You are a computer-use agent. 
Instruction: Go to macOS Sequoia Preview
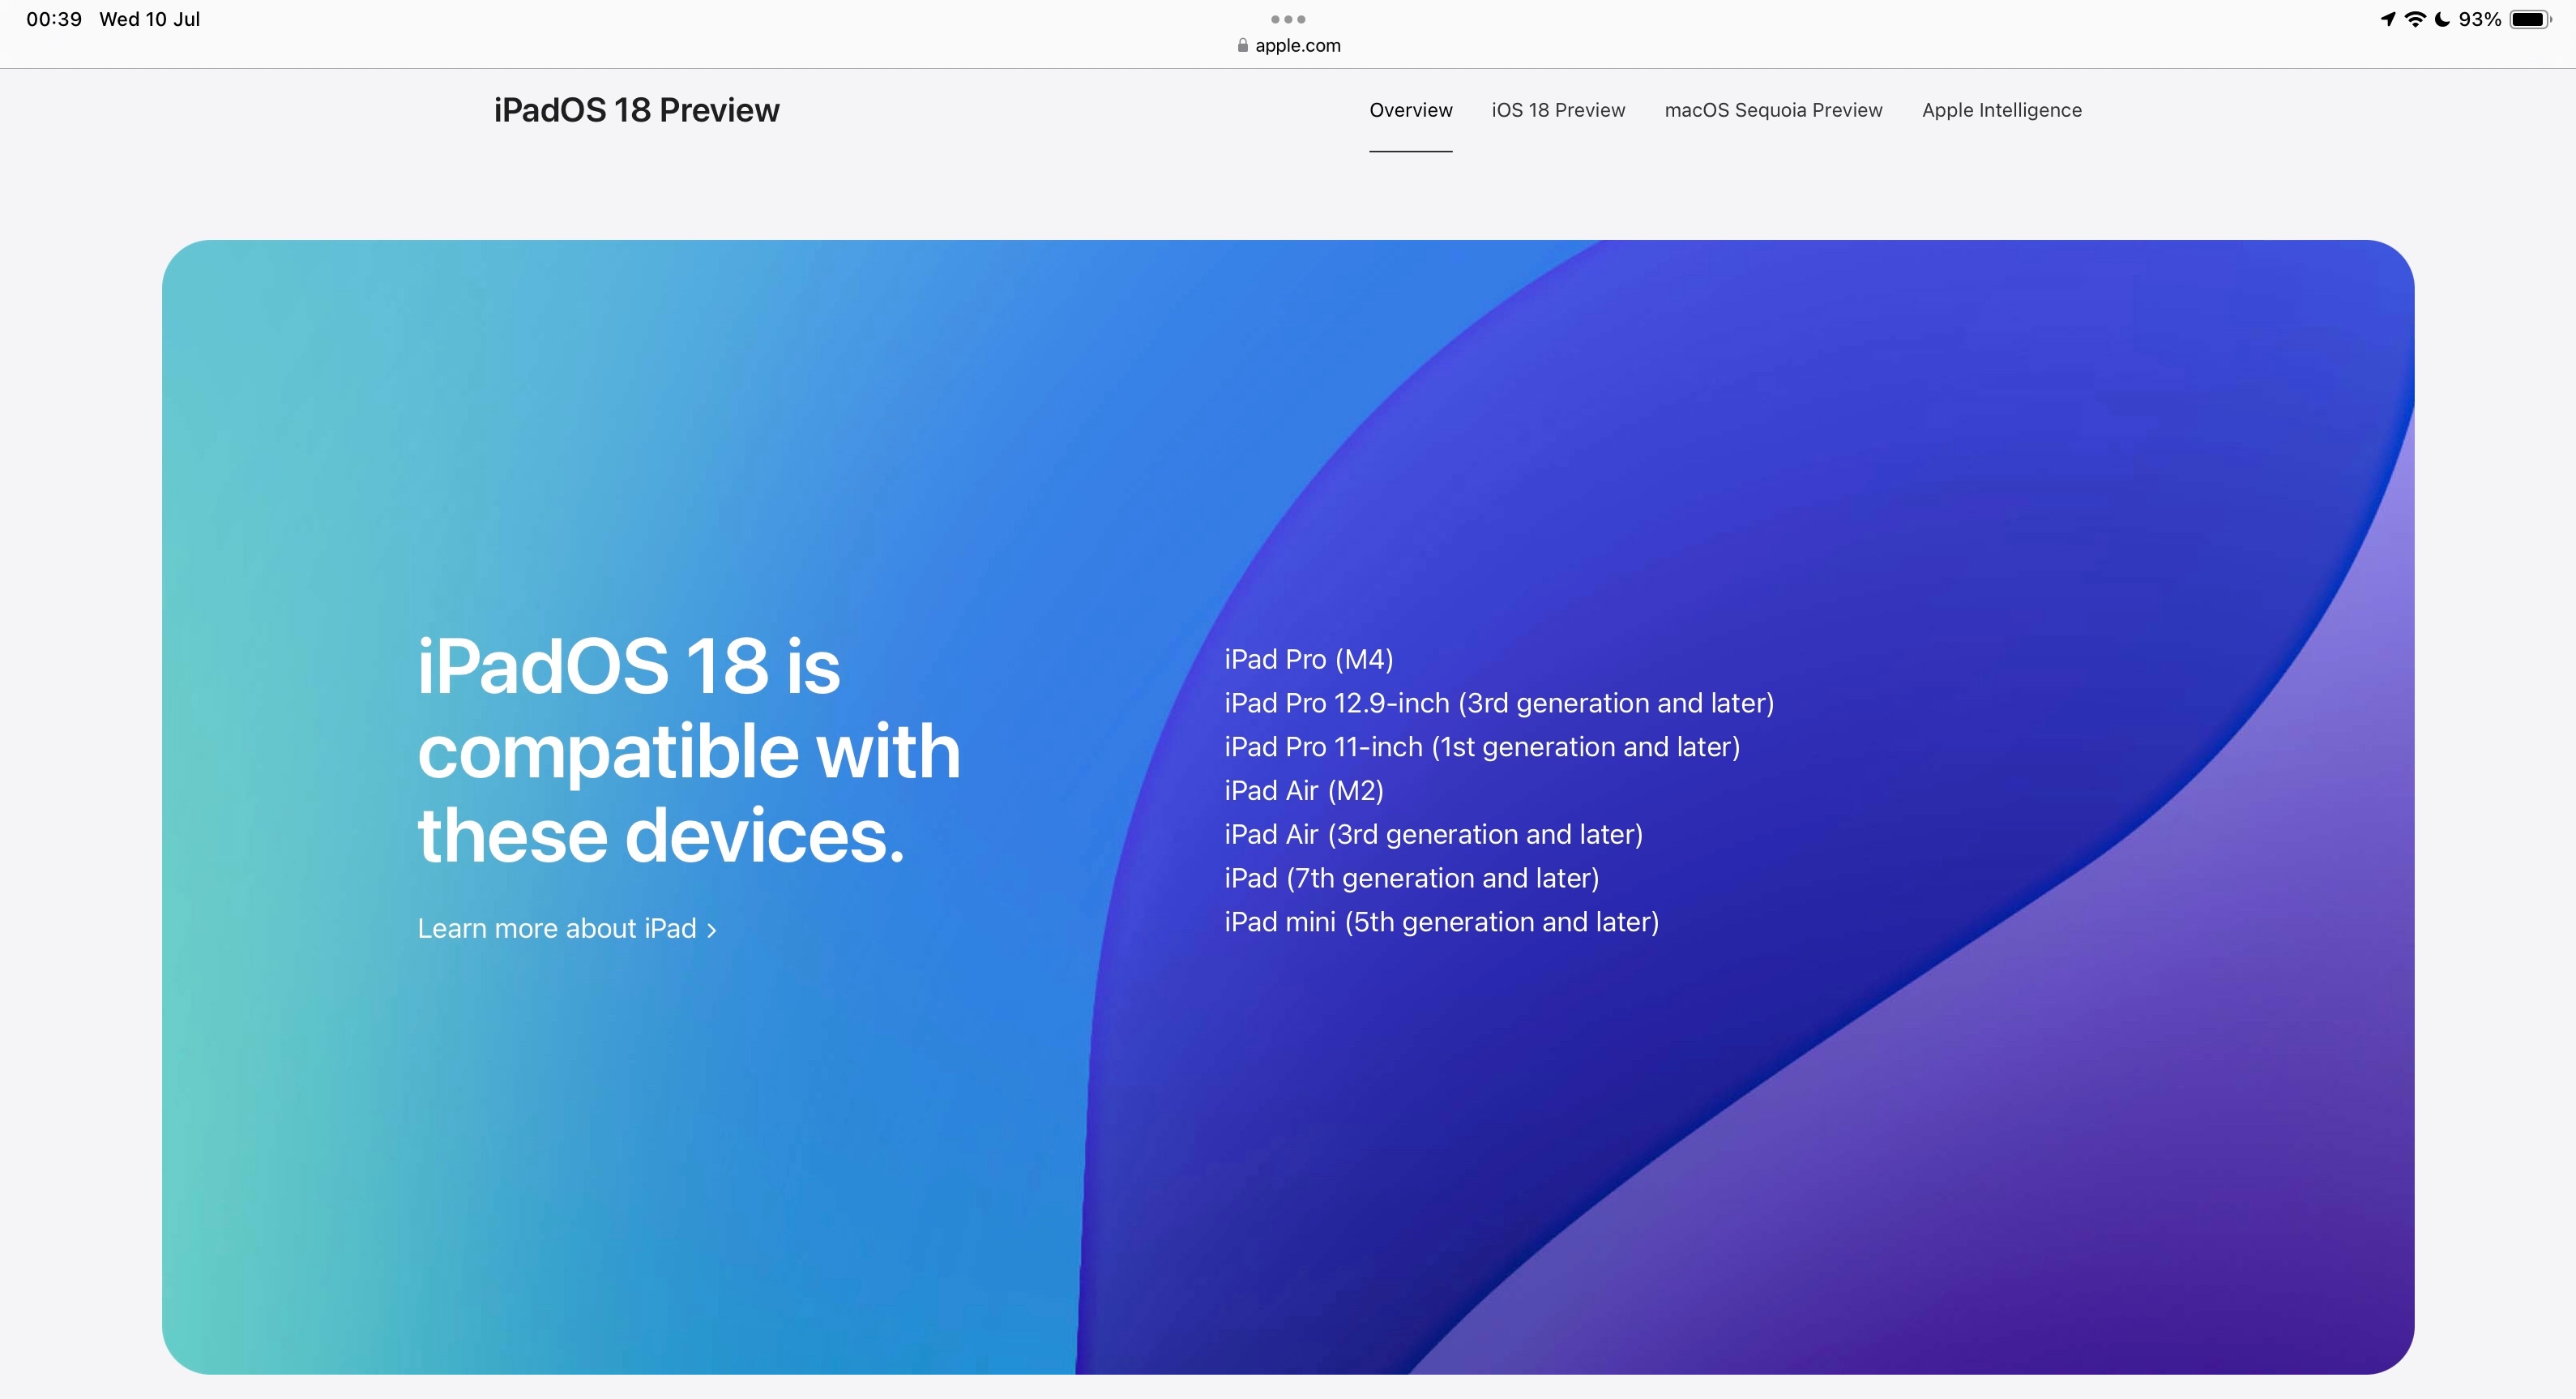(x=1773, y=110)
